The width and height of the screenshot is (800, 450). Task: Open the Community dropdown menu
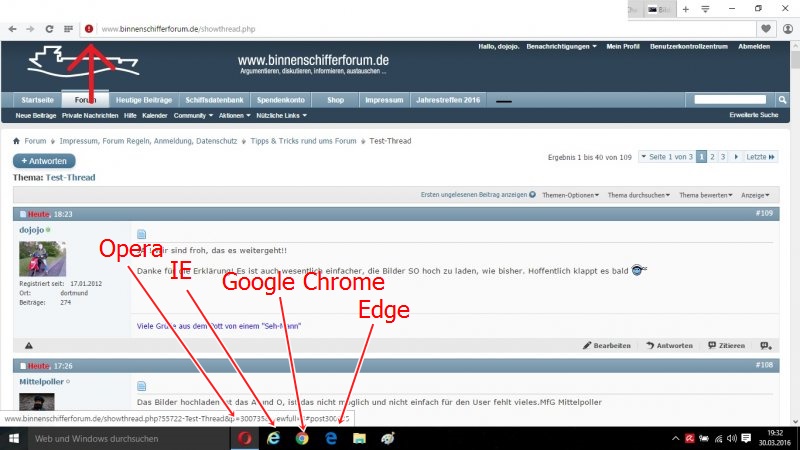(x=192, y=115)
